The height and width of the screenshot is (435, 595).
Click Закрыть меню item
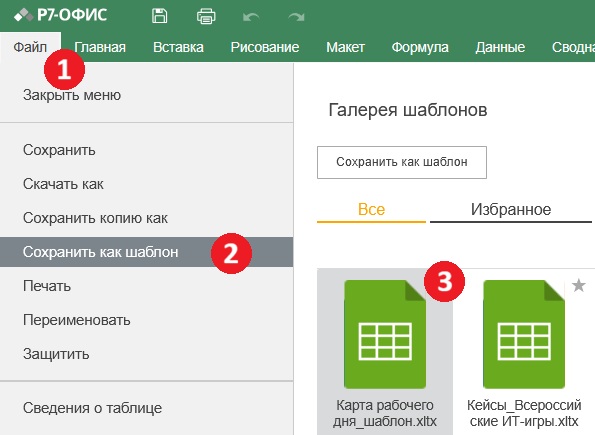pos(146,95)
